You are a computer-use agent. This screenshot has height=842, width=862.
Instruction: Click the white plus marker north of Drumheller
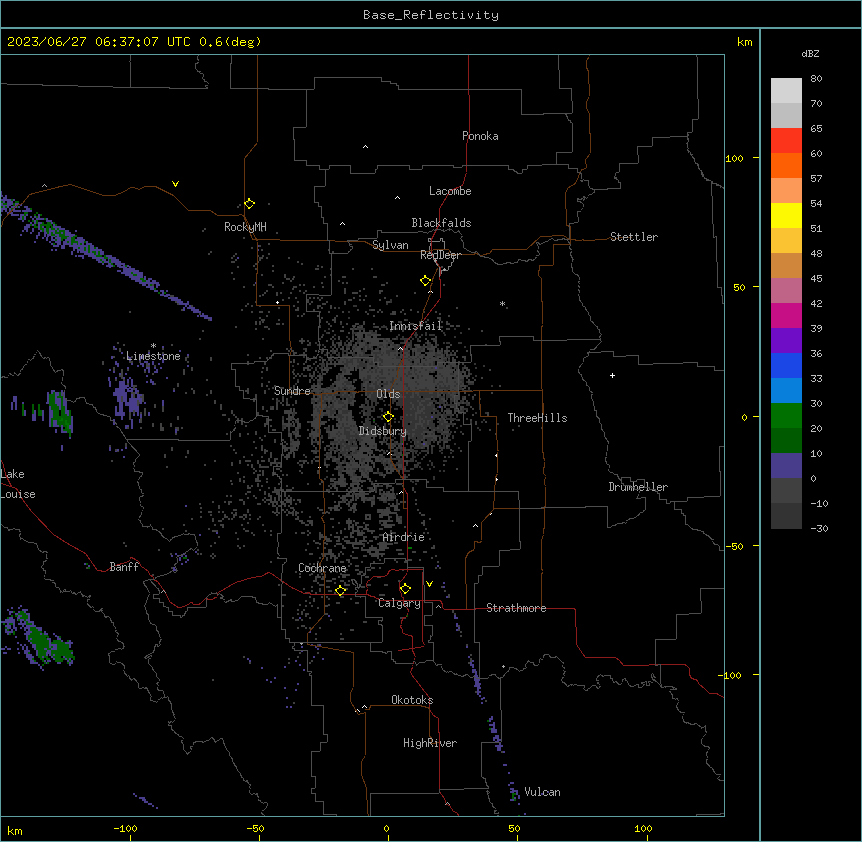pos(612,375)
